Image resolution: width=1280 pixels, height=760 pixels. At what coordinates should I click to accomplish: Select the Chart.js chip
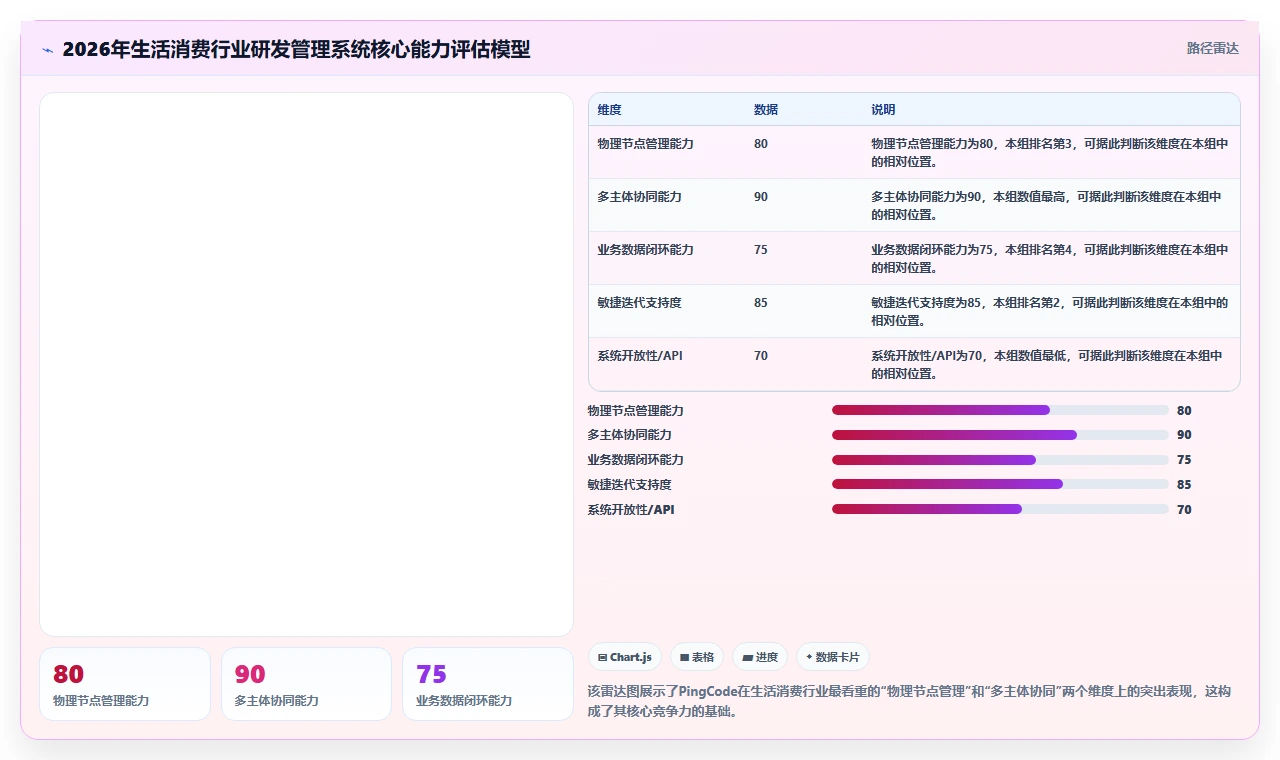coord(625,657)
